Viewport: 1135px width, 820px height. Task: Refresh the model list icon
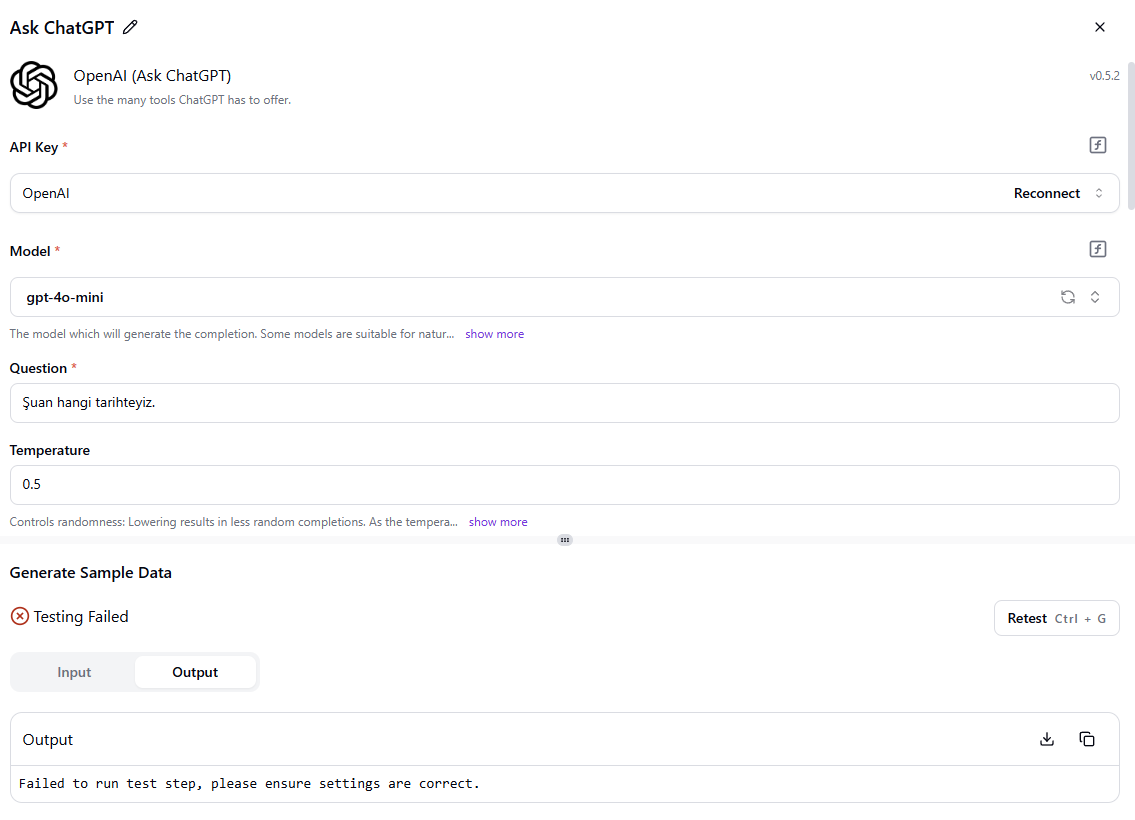1068,297
